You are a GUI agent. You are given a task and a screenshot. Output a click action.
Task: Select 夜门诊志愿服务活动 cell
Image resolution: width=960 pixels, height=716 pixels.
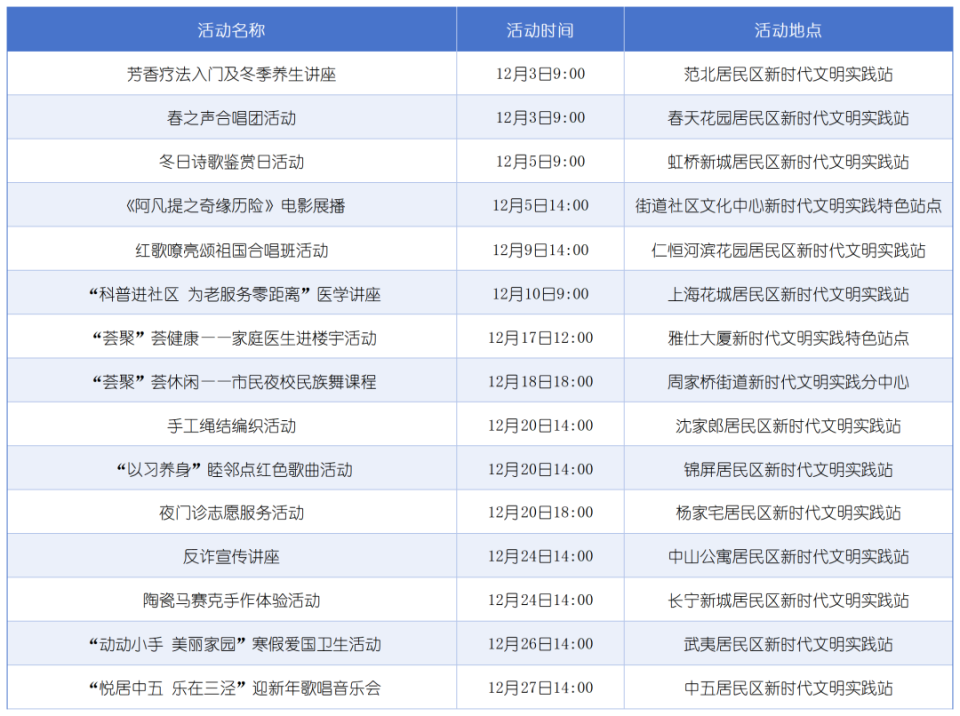coord(231,513)
